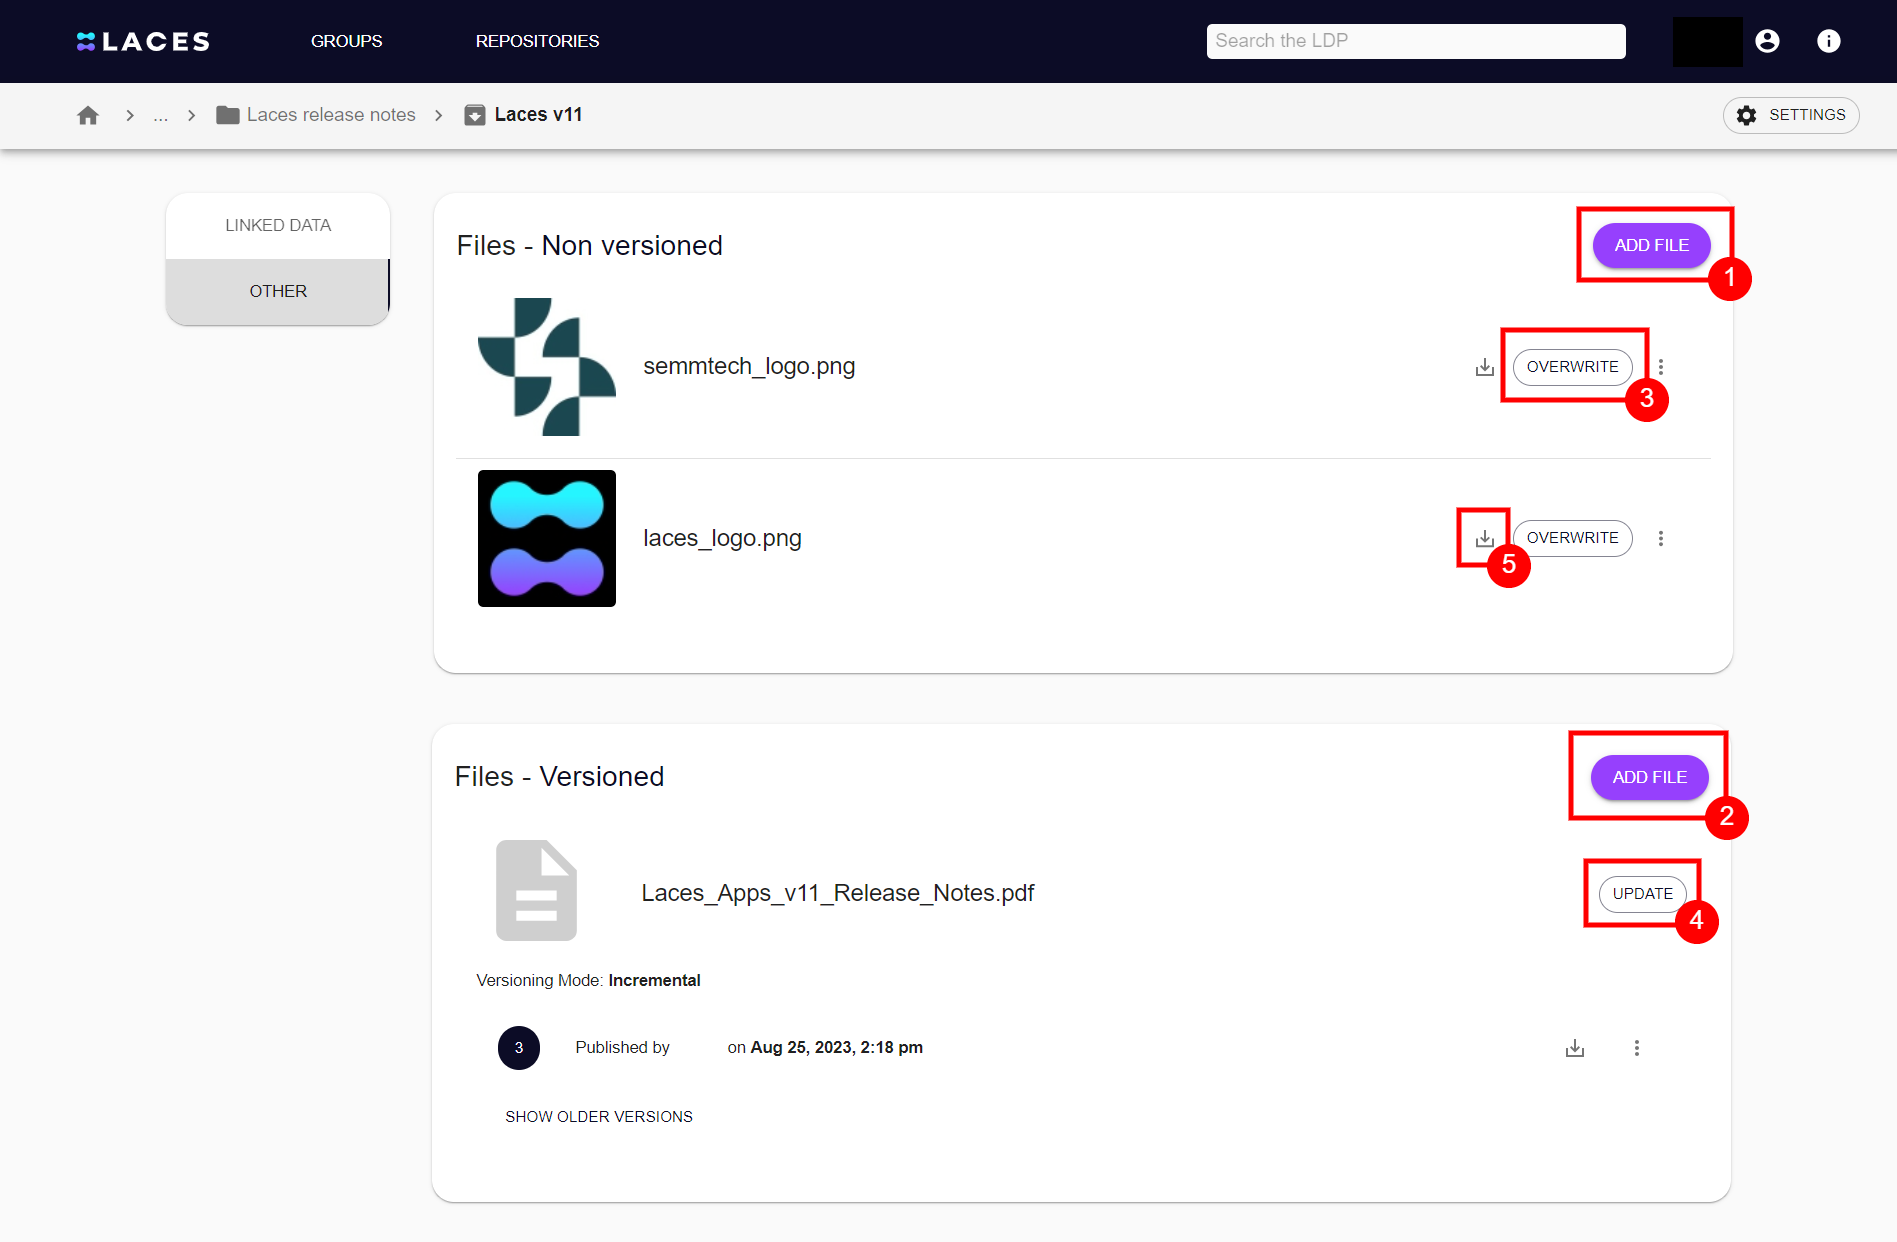Screen dimensions: 1897x1242
Task: Open the Home breadcrumb icon
Action: [88, 114]
